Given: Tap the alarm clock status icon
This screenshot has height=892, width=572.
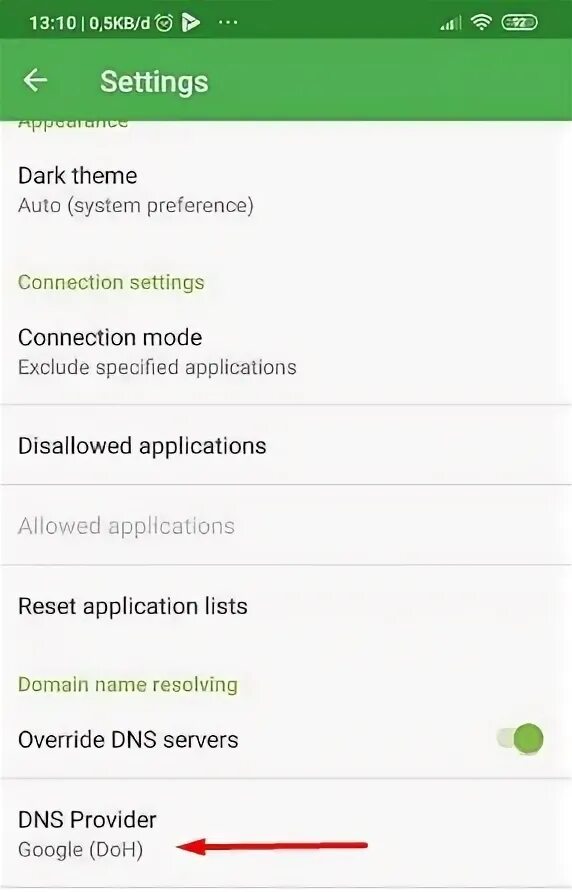Looking at the screenshot, I should click(164, 23).
